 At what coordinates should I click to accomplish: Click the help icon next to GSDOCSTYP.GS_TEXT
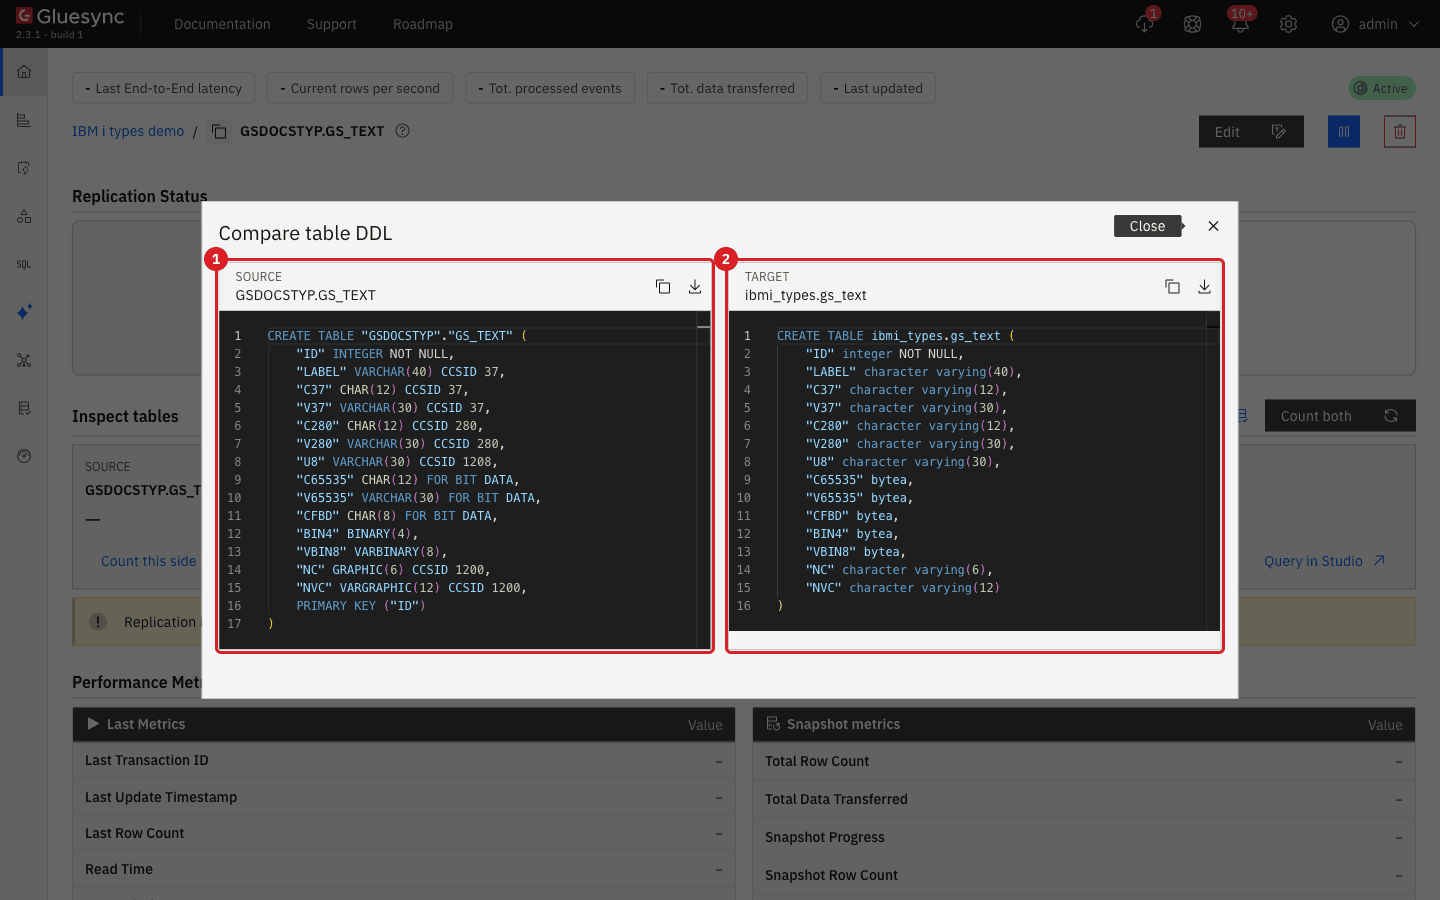pos(402,131)
